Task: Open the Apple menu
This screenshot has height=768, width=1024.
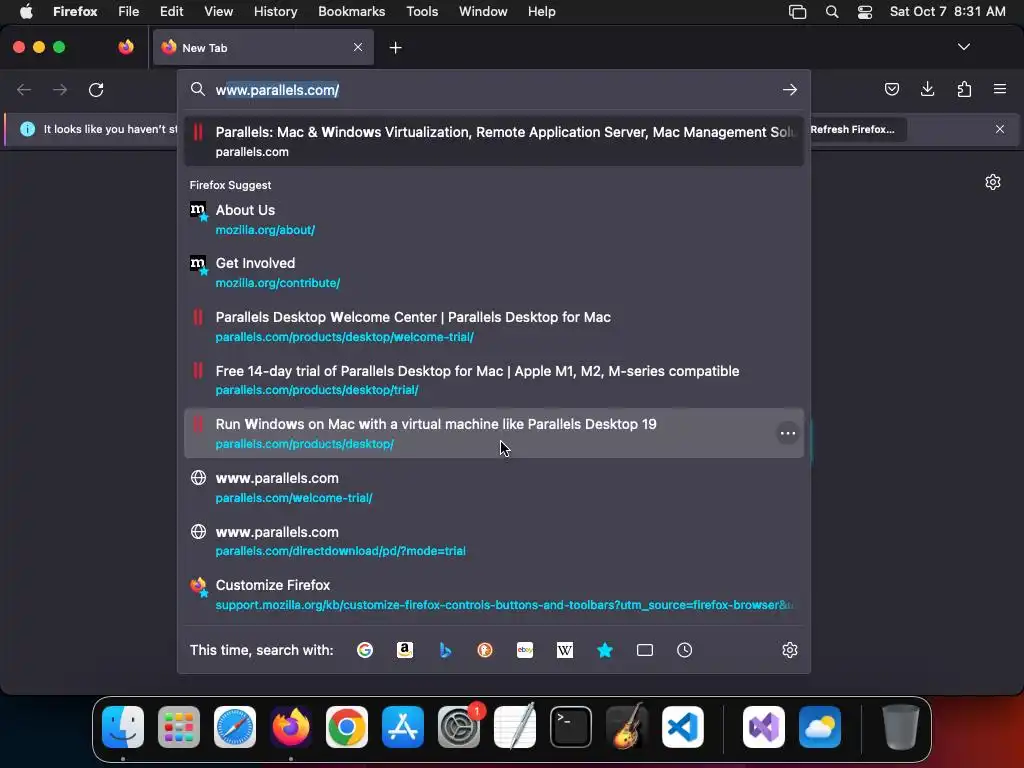Action: click(x=26, y=12)
